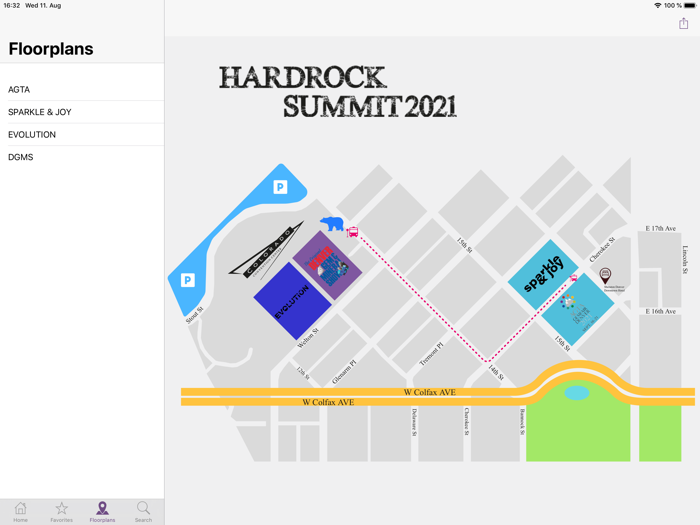Tap the purple Denver show building

[327, 265]
